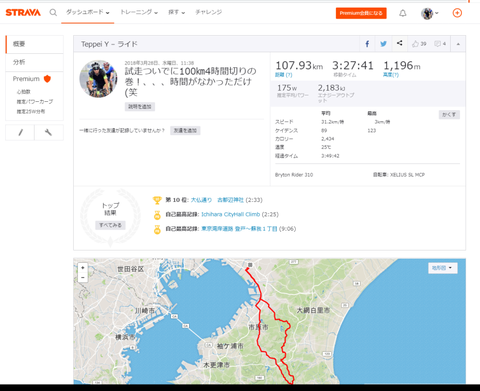This screenshot has height=391, width=480.
Task: Click the XELIUS SL MCP bike name
Action: point(407,175)
